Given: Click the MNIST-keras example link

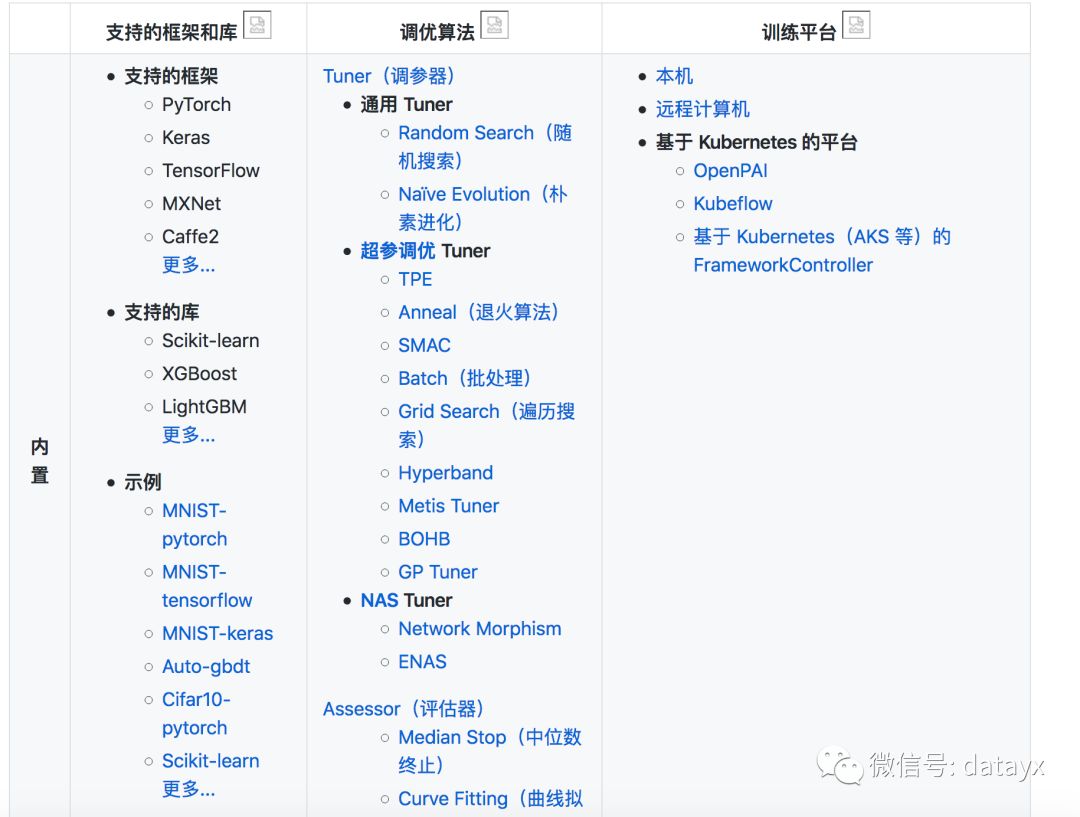Looking at the screenshot, I should point(218,633).
